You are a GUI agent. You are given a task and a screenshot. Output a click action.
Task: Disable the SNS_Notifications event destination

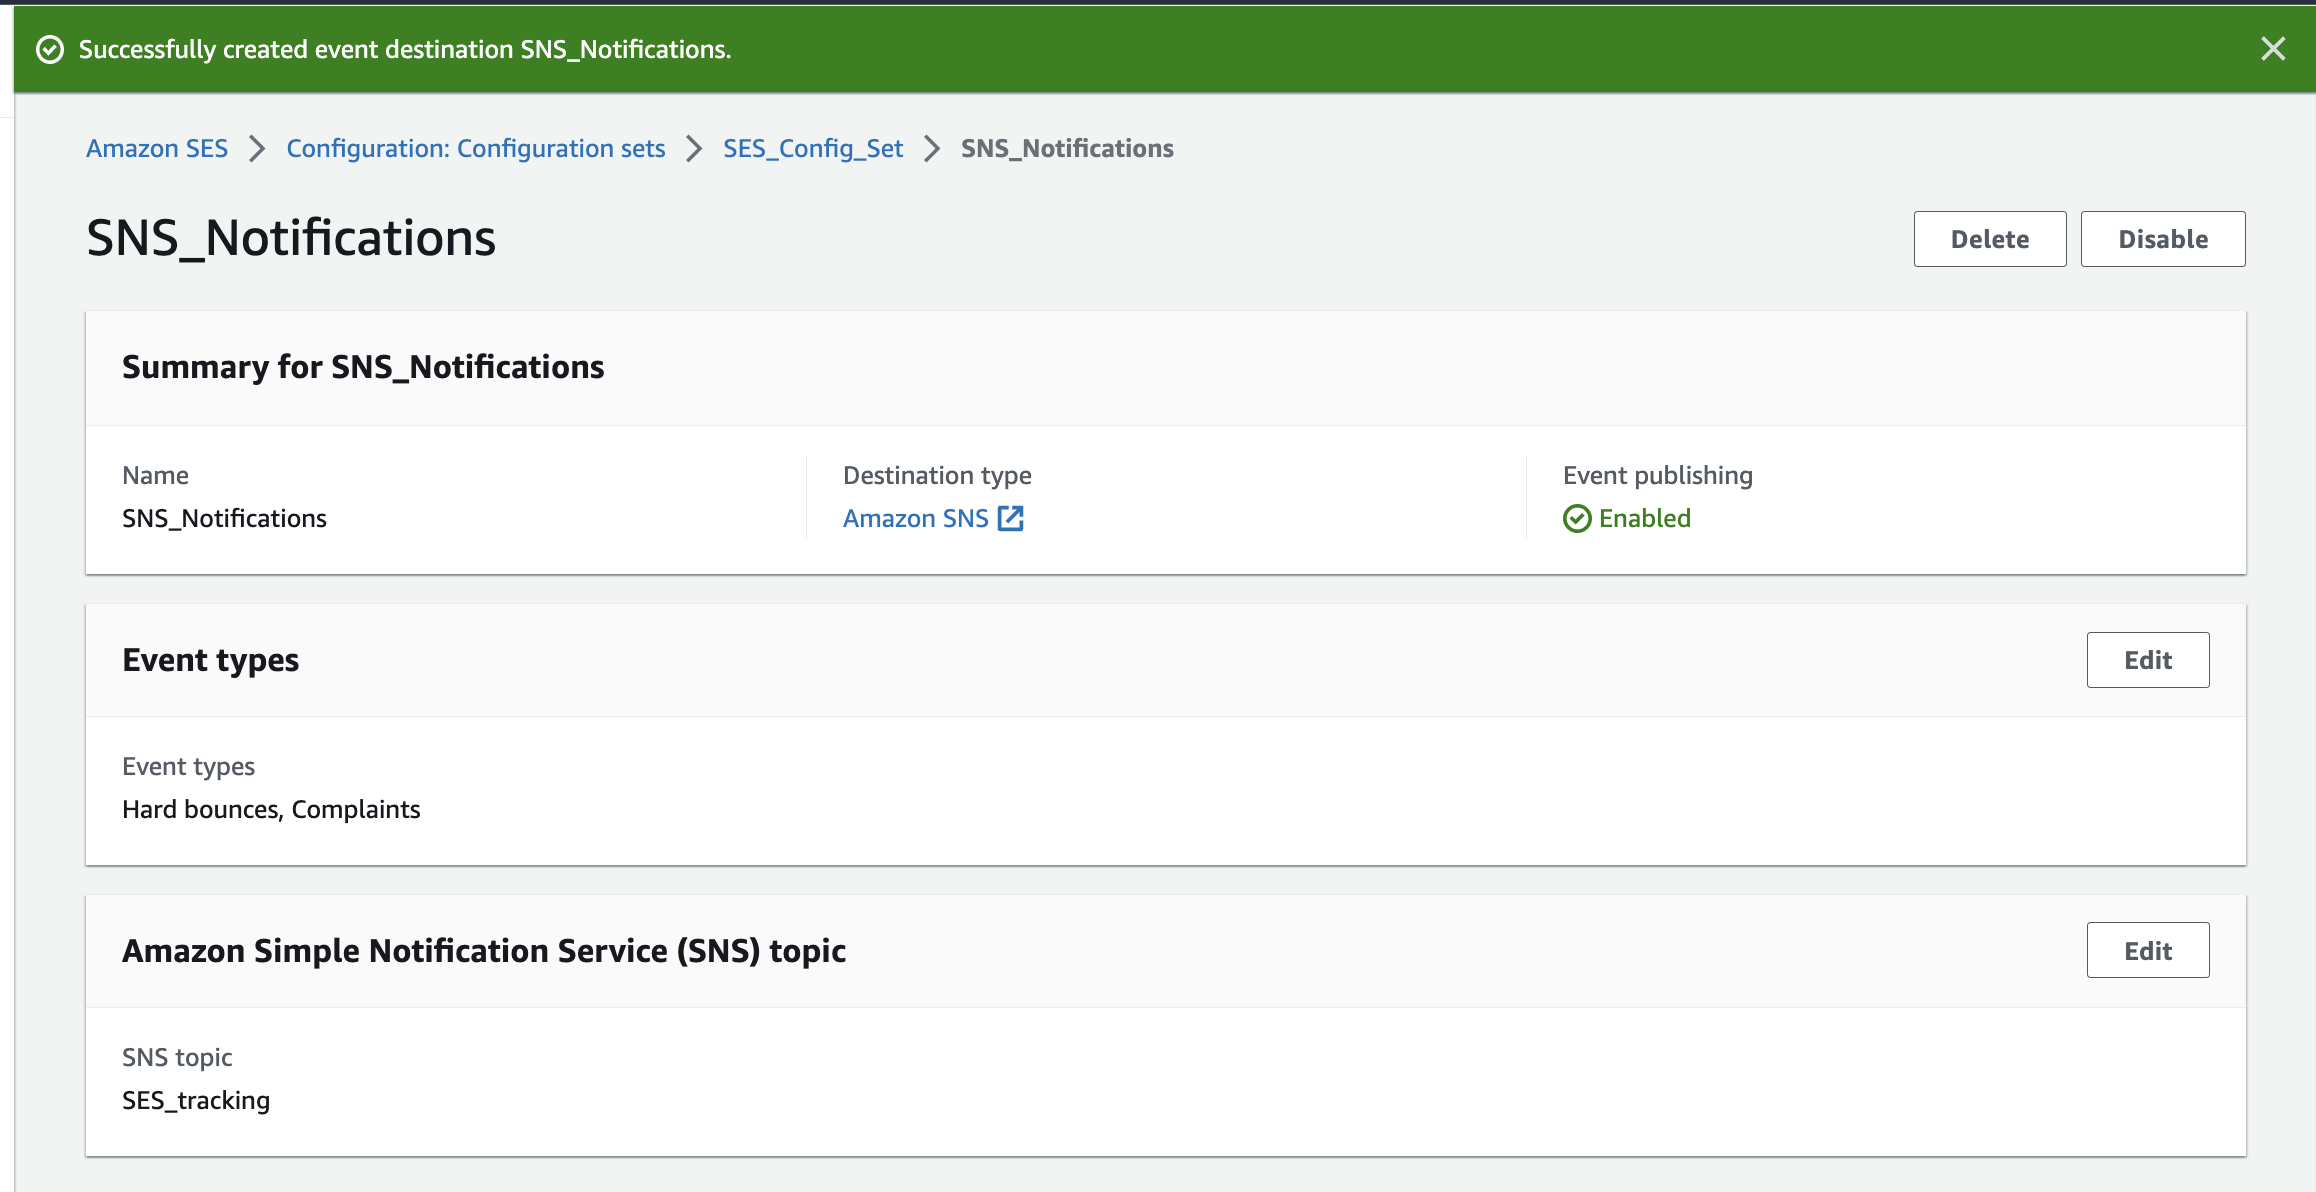click(2163, 239)
